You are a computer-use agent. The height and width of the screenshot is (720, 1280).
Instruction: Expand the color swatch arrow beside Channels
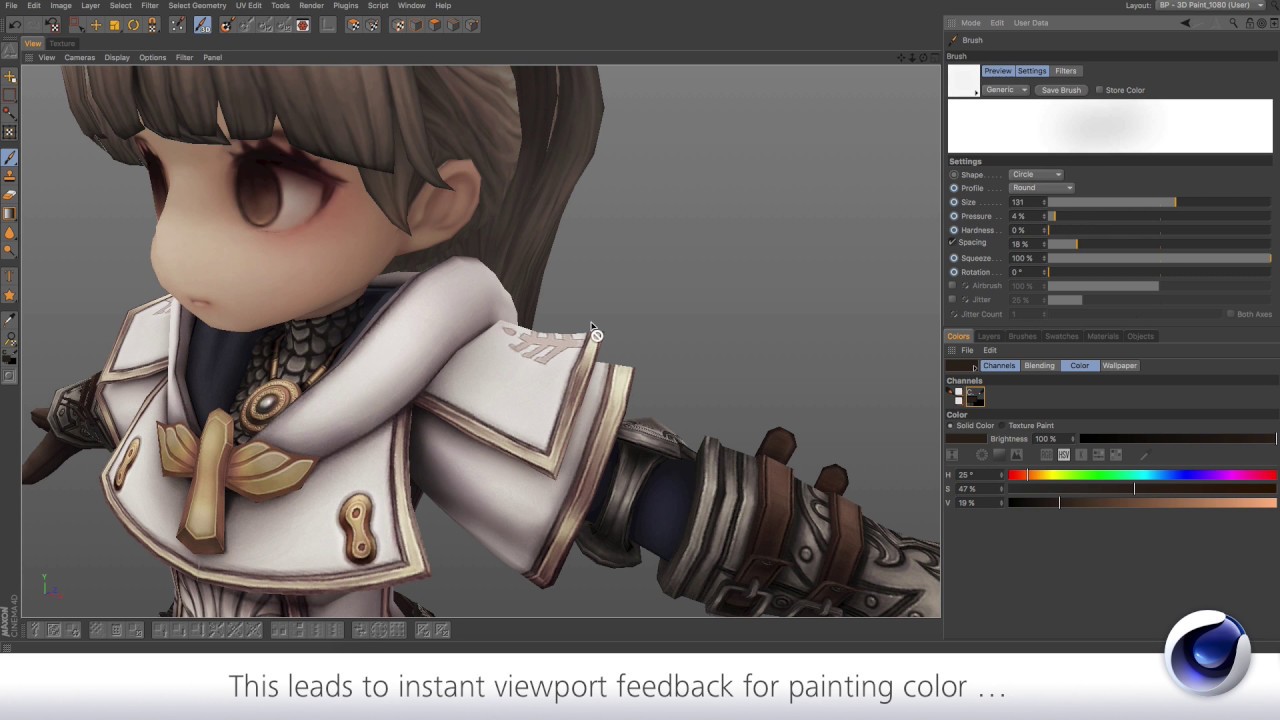click(974, 368)
